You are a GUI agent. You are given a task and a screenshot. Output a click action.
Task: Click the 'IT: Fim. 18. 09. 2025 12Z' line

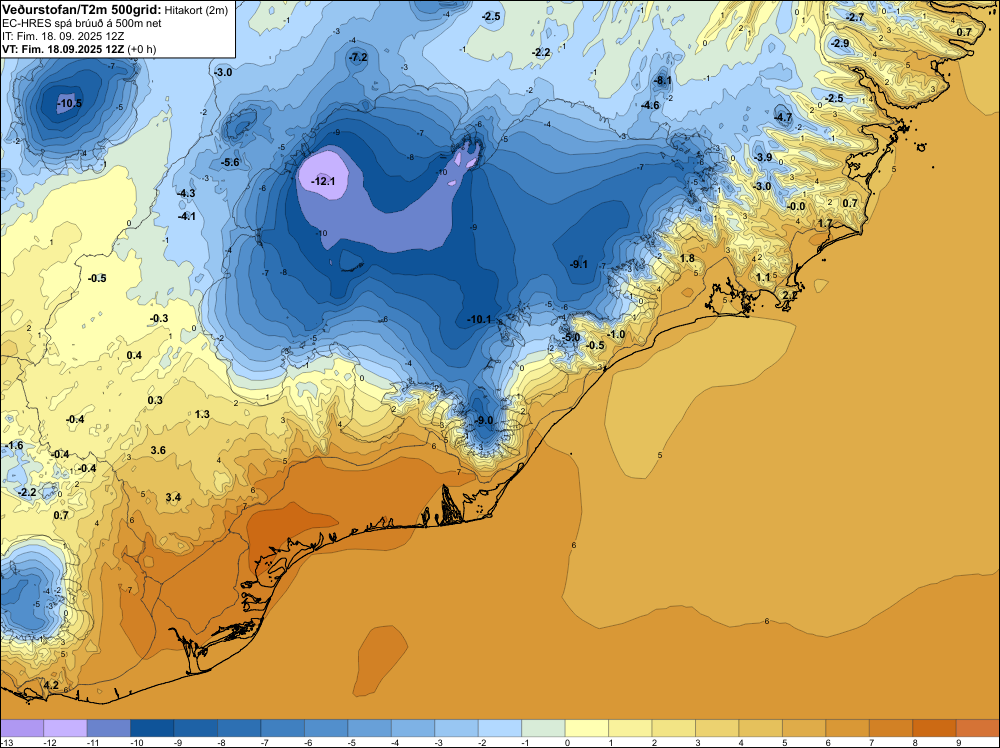(63, 36)
